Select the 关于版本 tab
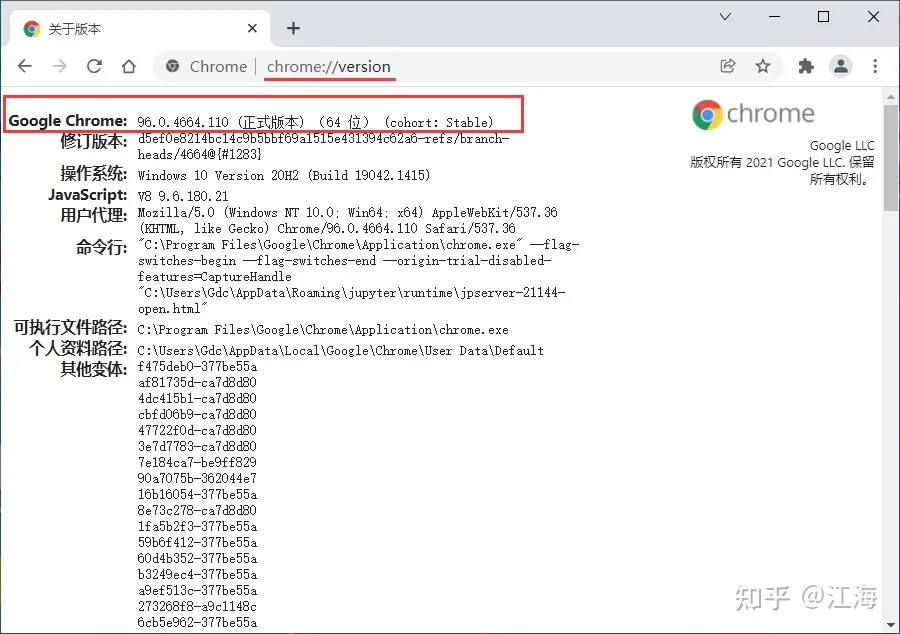900x634 pixels. [x=120, y=29]
